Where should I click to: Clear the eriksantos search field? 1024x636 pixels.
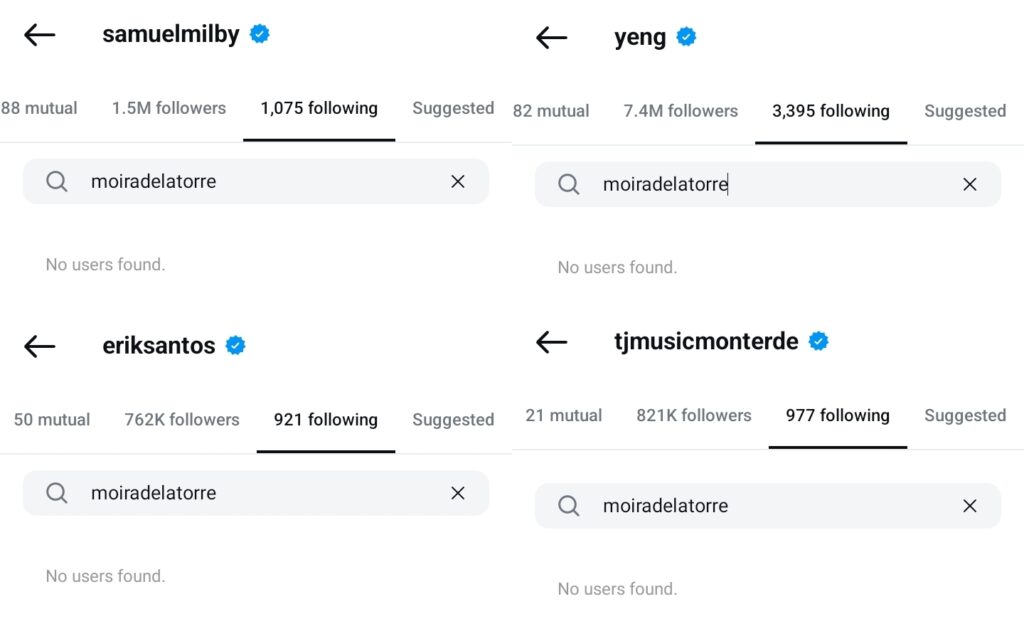[x=458, y=493]
